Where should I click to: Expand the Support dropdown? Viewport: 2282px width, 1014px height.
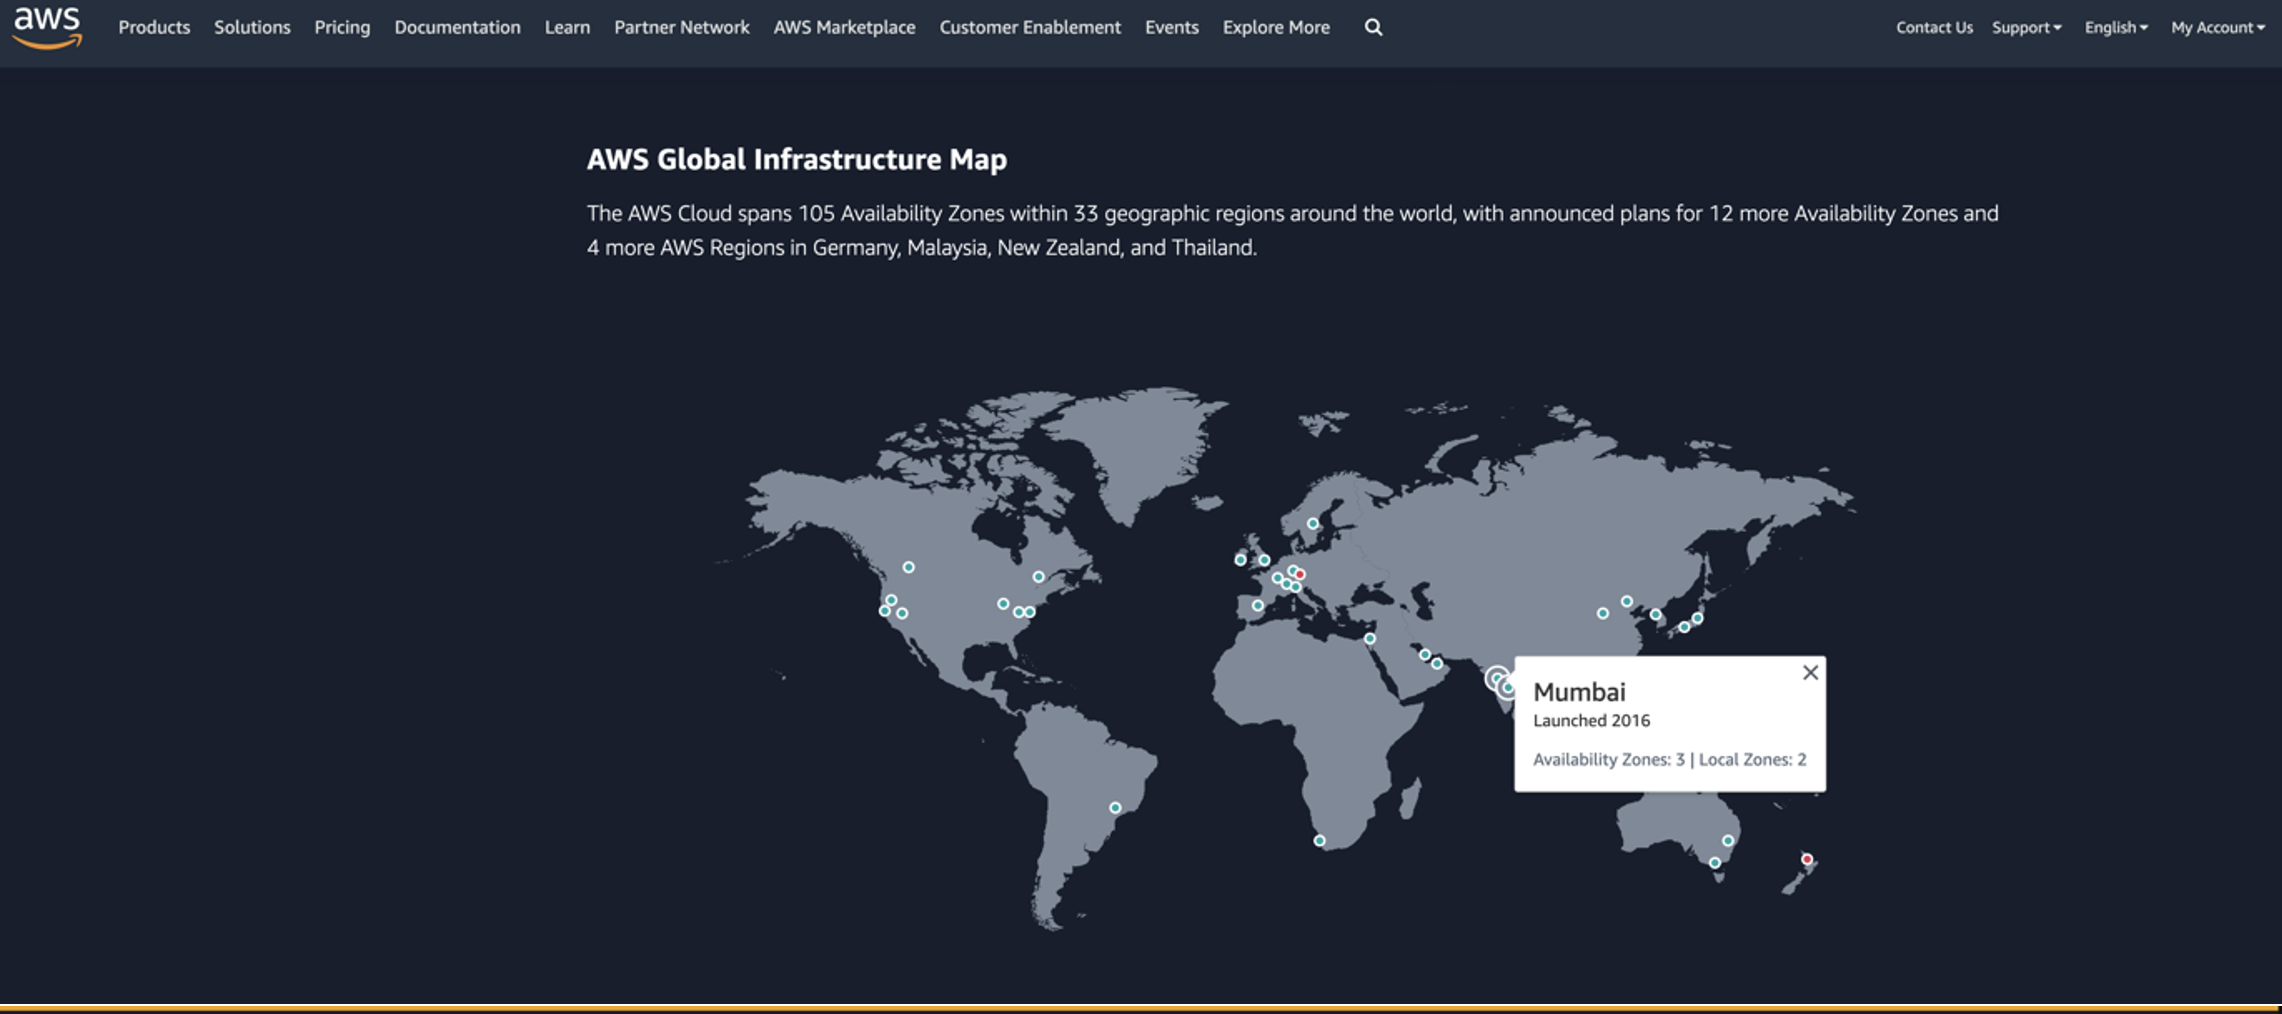tap(2026, 27)
